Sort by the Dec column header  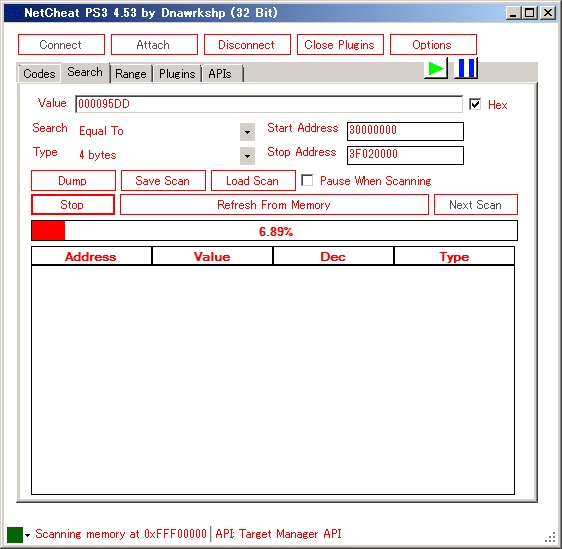tap(333, 256)
